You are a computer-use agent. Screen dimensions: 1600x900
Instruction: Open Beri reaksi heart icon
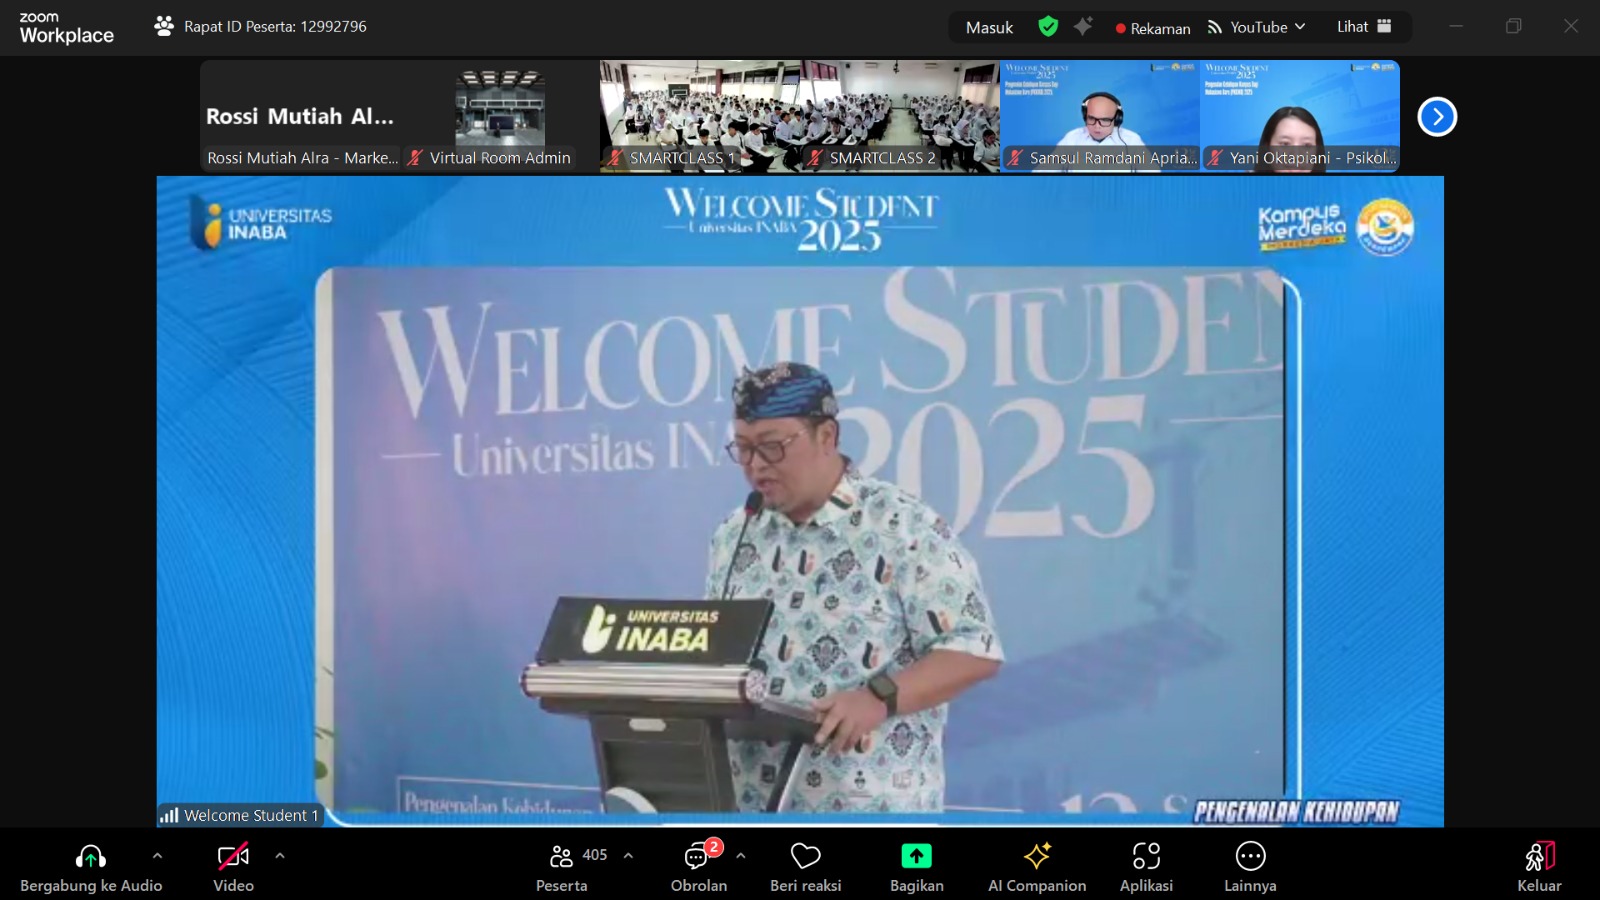point(805,856)
